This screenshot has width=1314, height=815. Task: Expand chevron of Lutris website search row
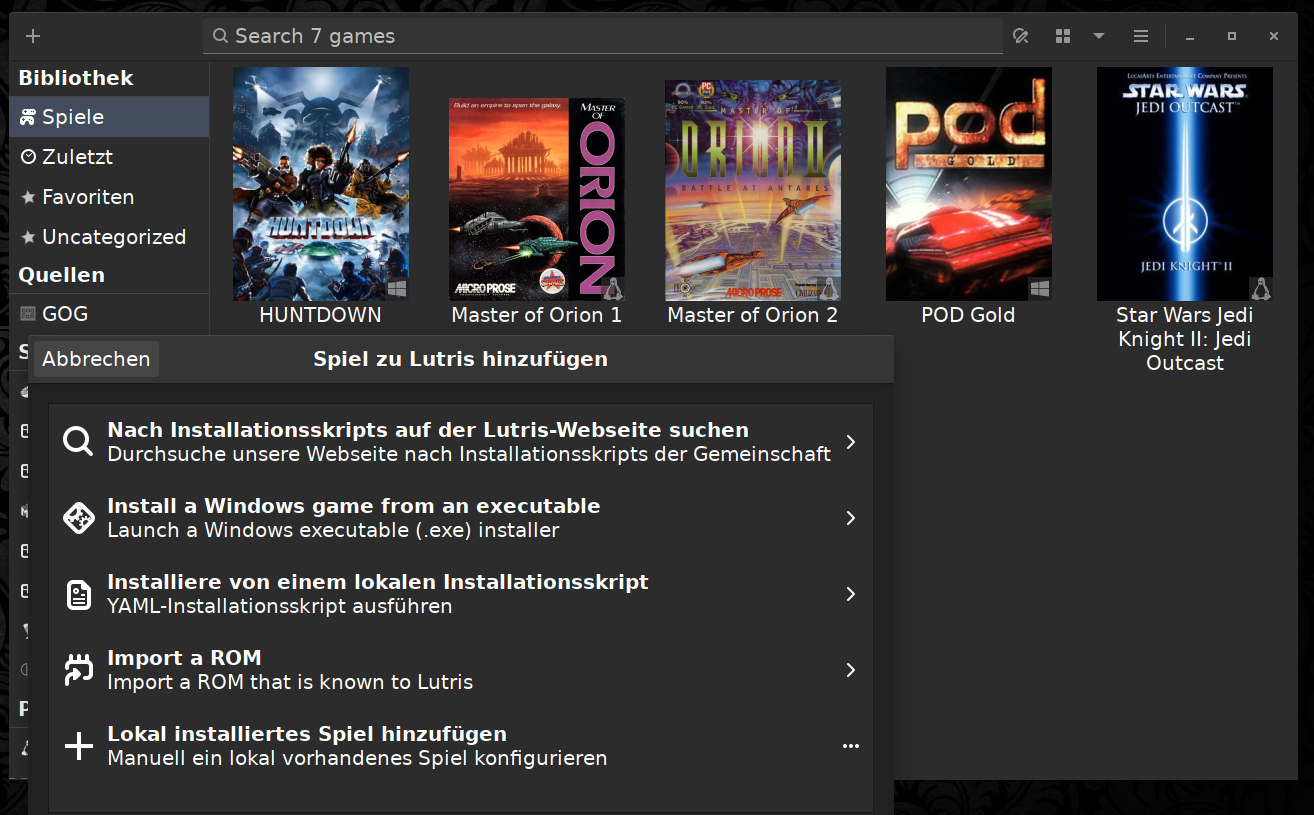850,442
